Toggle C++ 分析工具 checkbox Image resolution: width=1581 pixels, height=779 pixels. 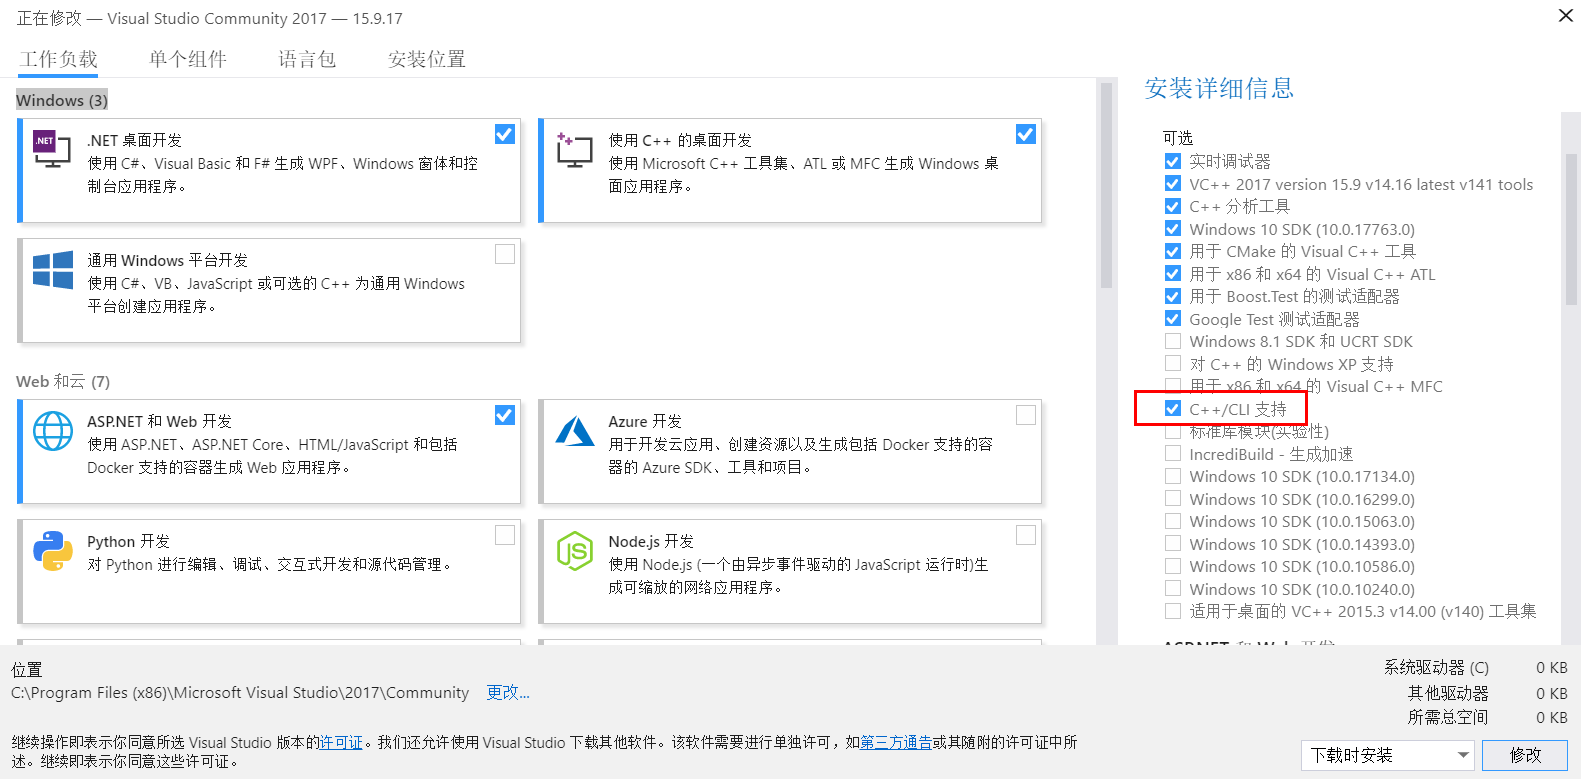click(x=1173, y=206)
